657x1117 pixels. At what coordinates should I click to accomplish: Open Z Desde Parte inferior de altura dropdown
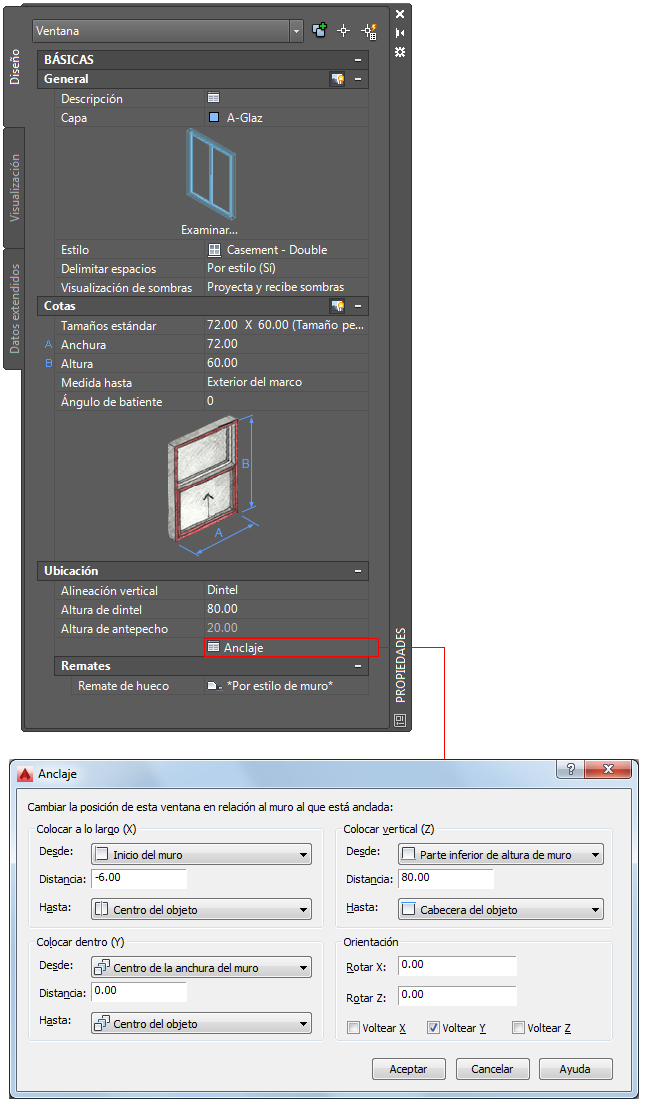tap(501, 854)
